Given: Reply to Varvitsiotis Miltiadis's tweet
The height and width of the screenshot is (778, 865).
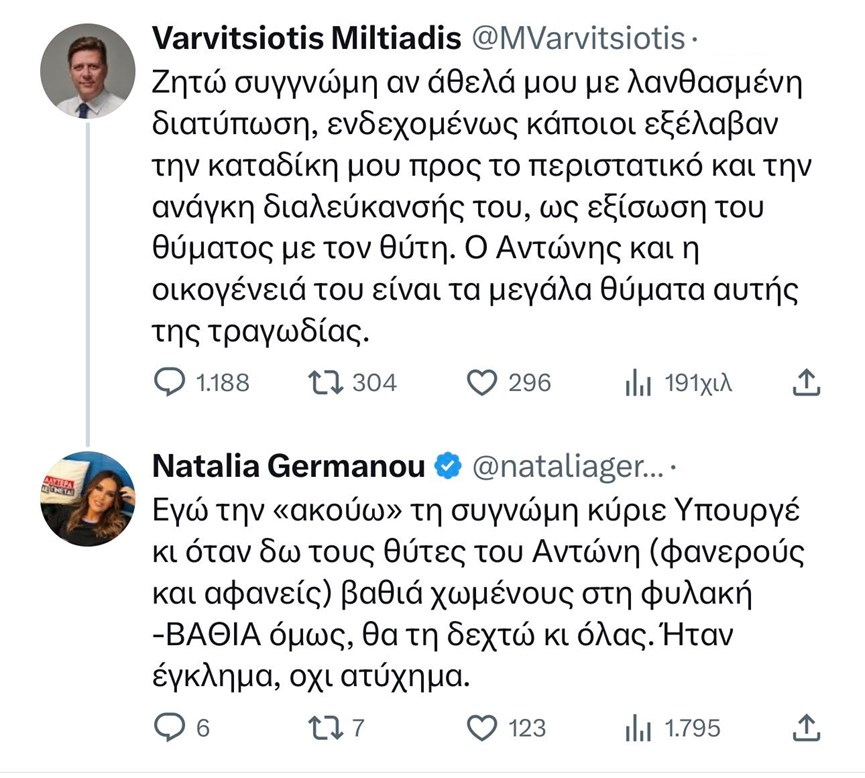Looking at the screenshot, I should (x=174, y=382).
